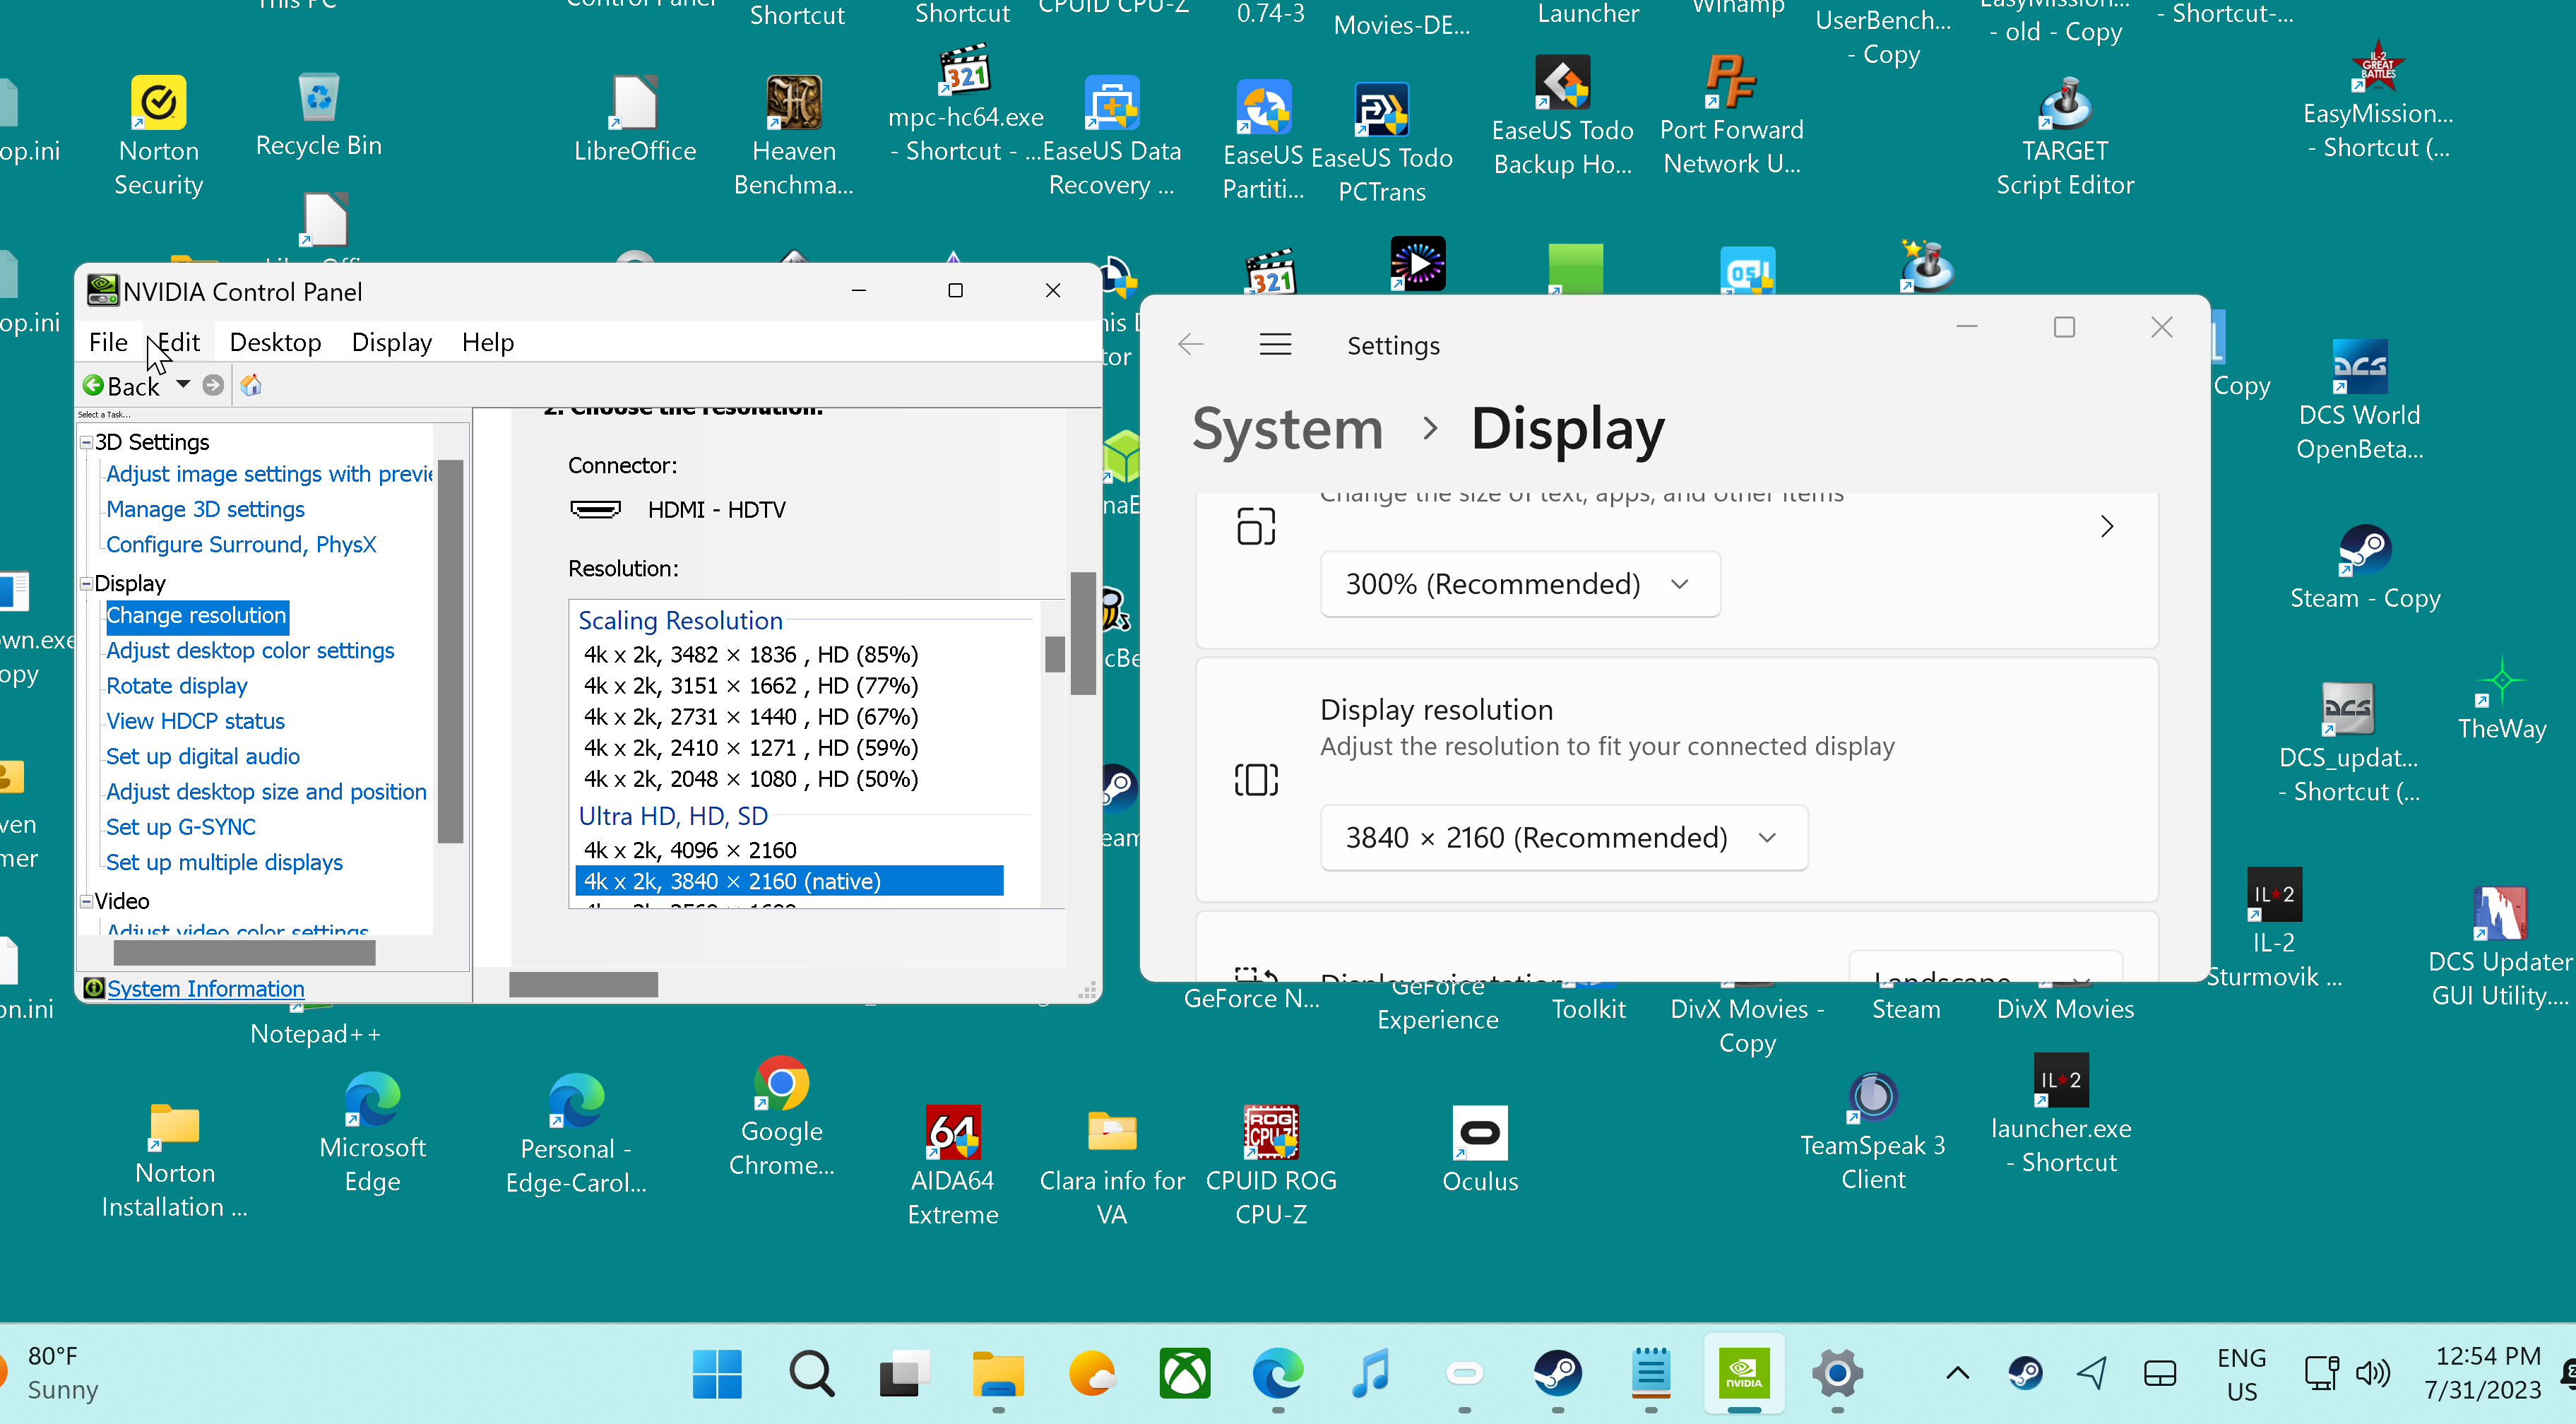Screen dimensions: 2576x1424
Task: Select AIDA64 Extreme desktop icon
Action: [952, 1166]
